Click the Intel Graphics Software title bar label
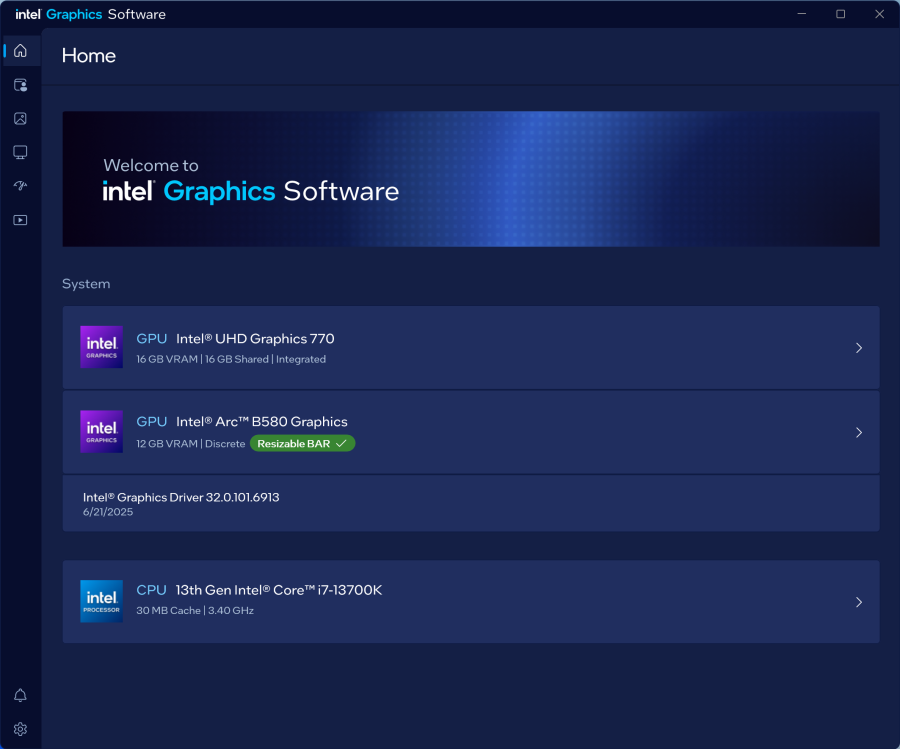This screenshot has height=749, width=900. coord(91,14)
